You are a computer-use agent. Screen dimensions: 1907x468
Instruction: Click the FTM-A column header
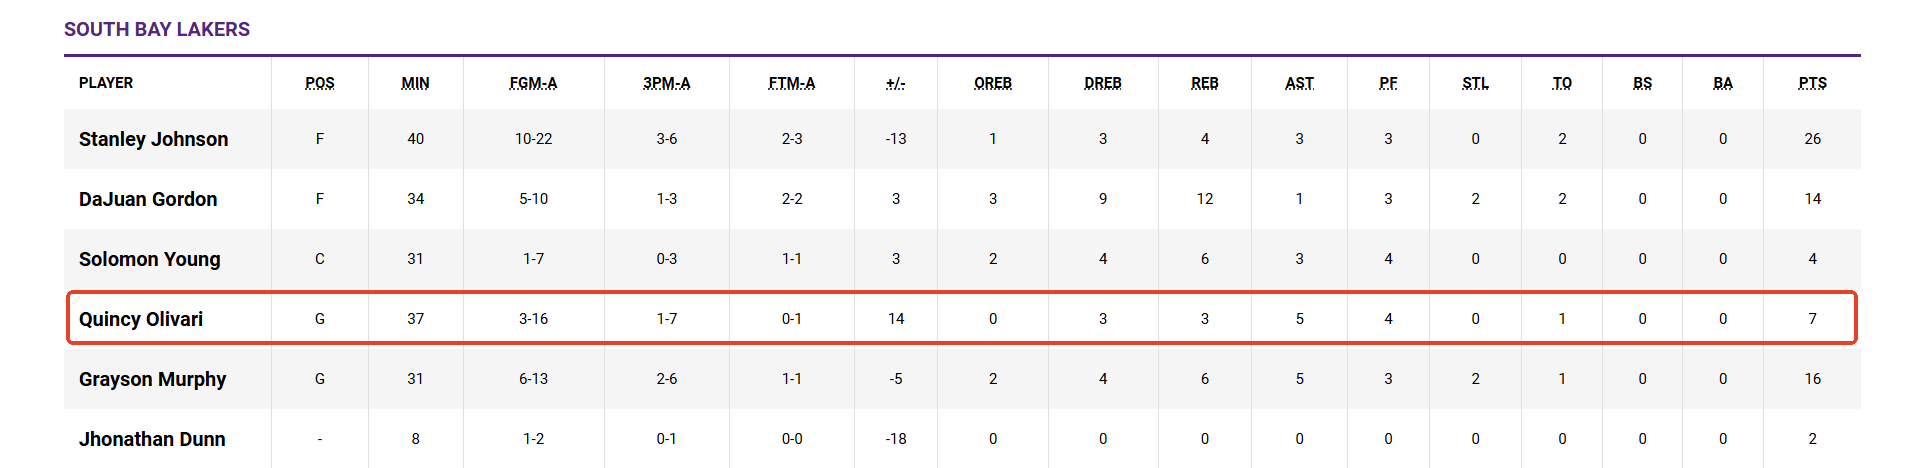pos(791,83)
